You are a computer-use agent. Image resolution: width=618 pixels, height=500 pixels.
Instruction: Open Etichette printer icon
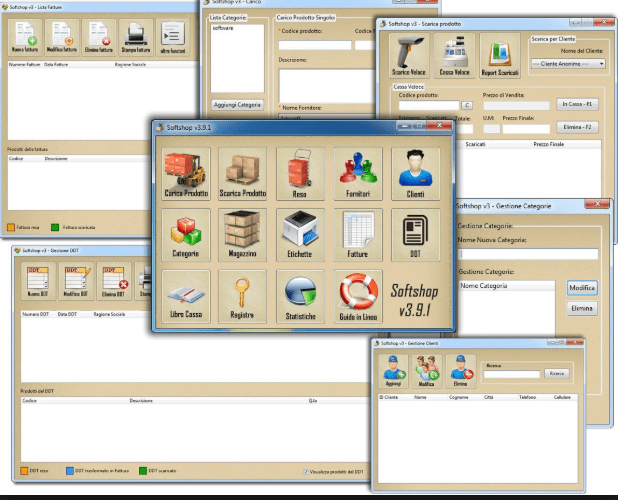tap(300, 235)
